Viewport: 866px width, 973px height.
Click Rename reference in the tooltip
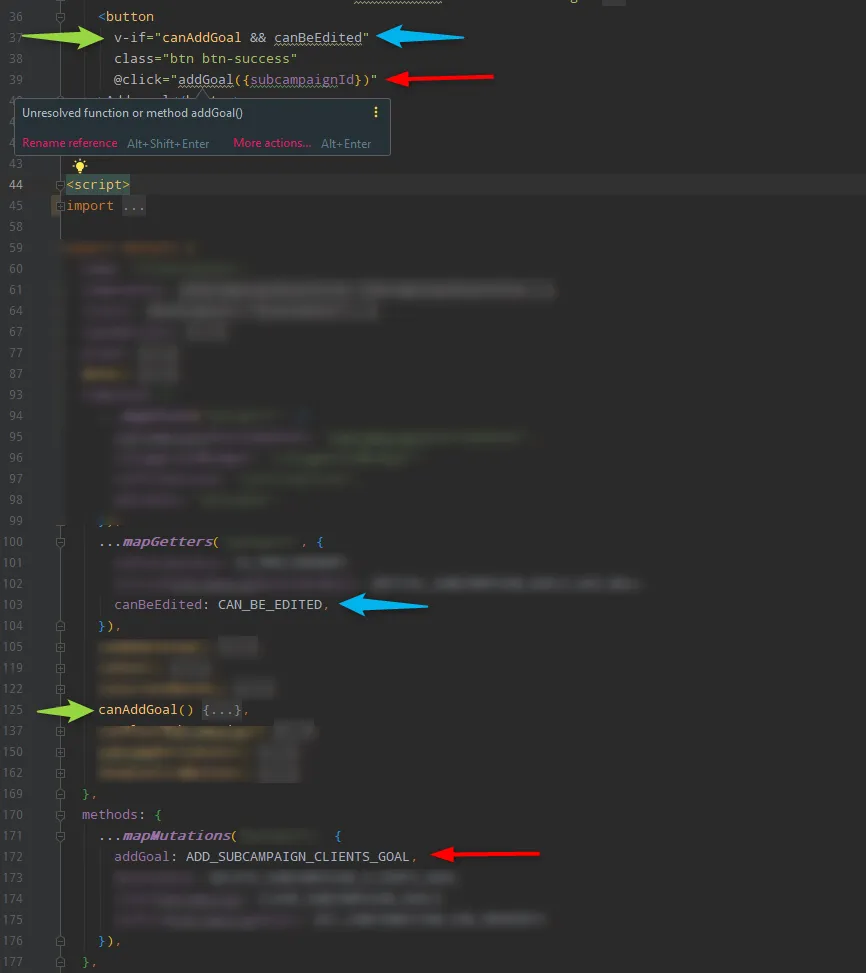click(69, 143)
